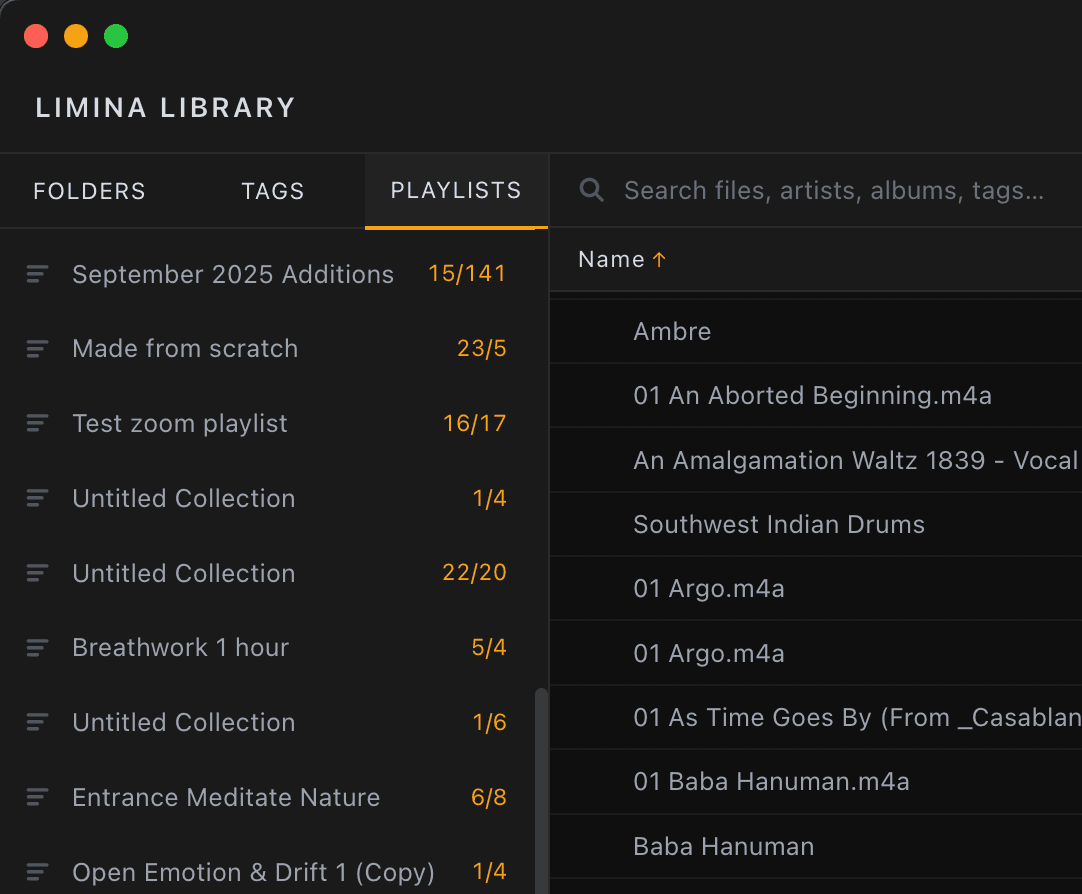Click playlist icon next to Made from scratch

(x=37, y=348)
